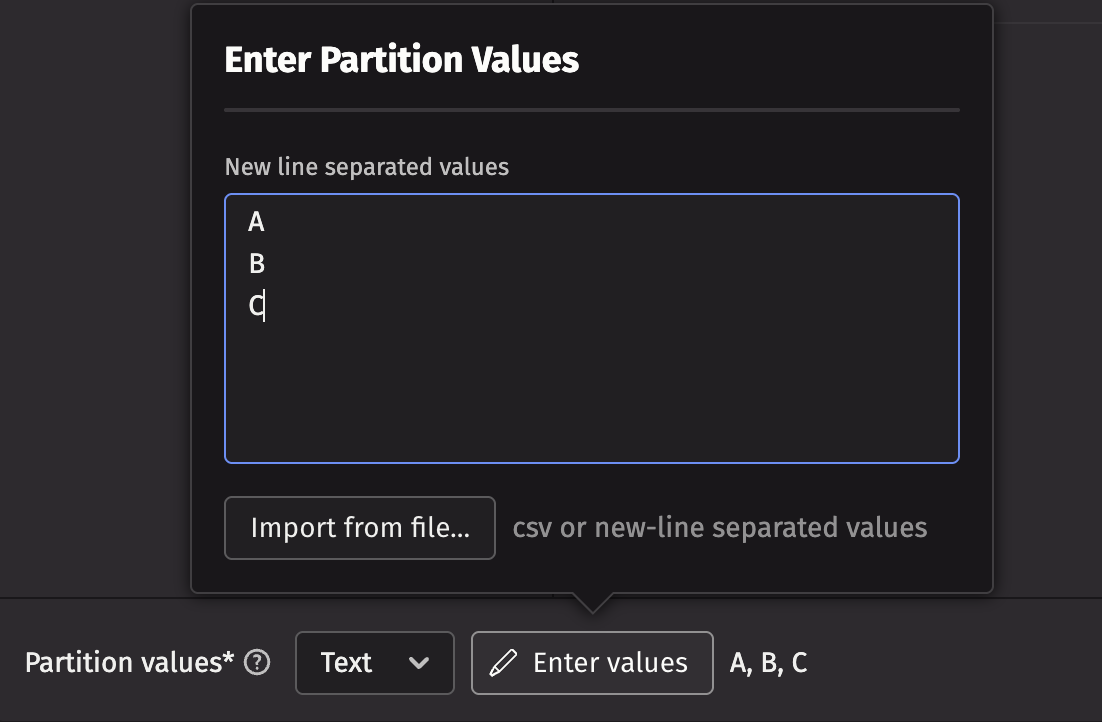Click the Partition values field label

click(129, 662)
